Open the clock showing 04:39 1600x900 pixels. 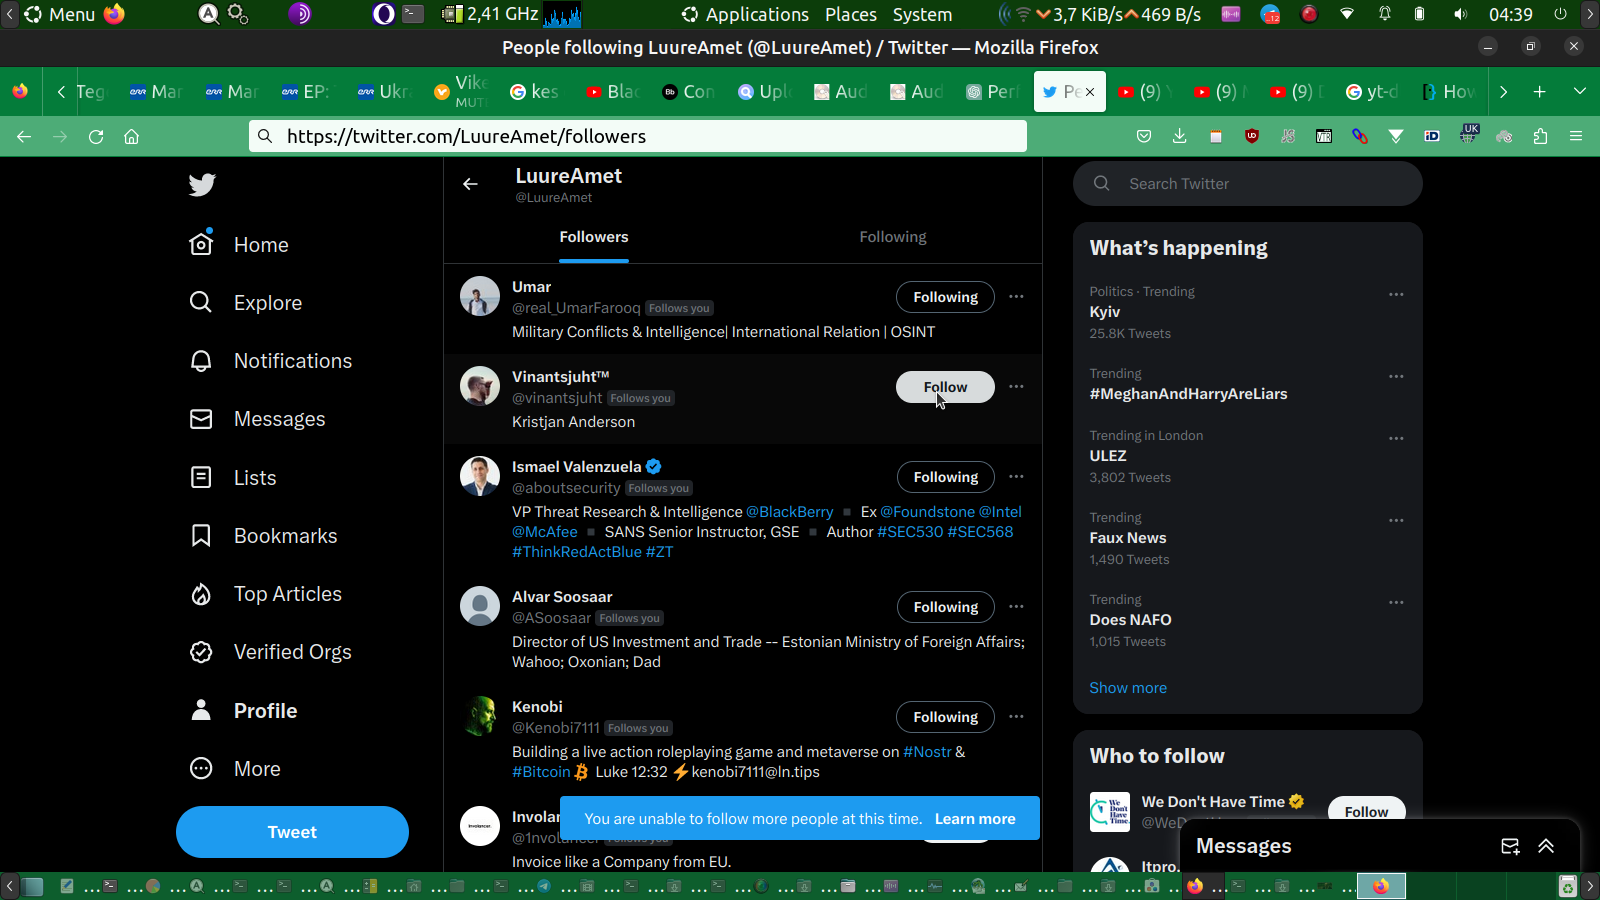click(x=1510, y=15)
